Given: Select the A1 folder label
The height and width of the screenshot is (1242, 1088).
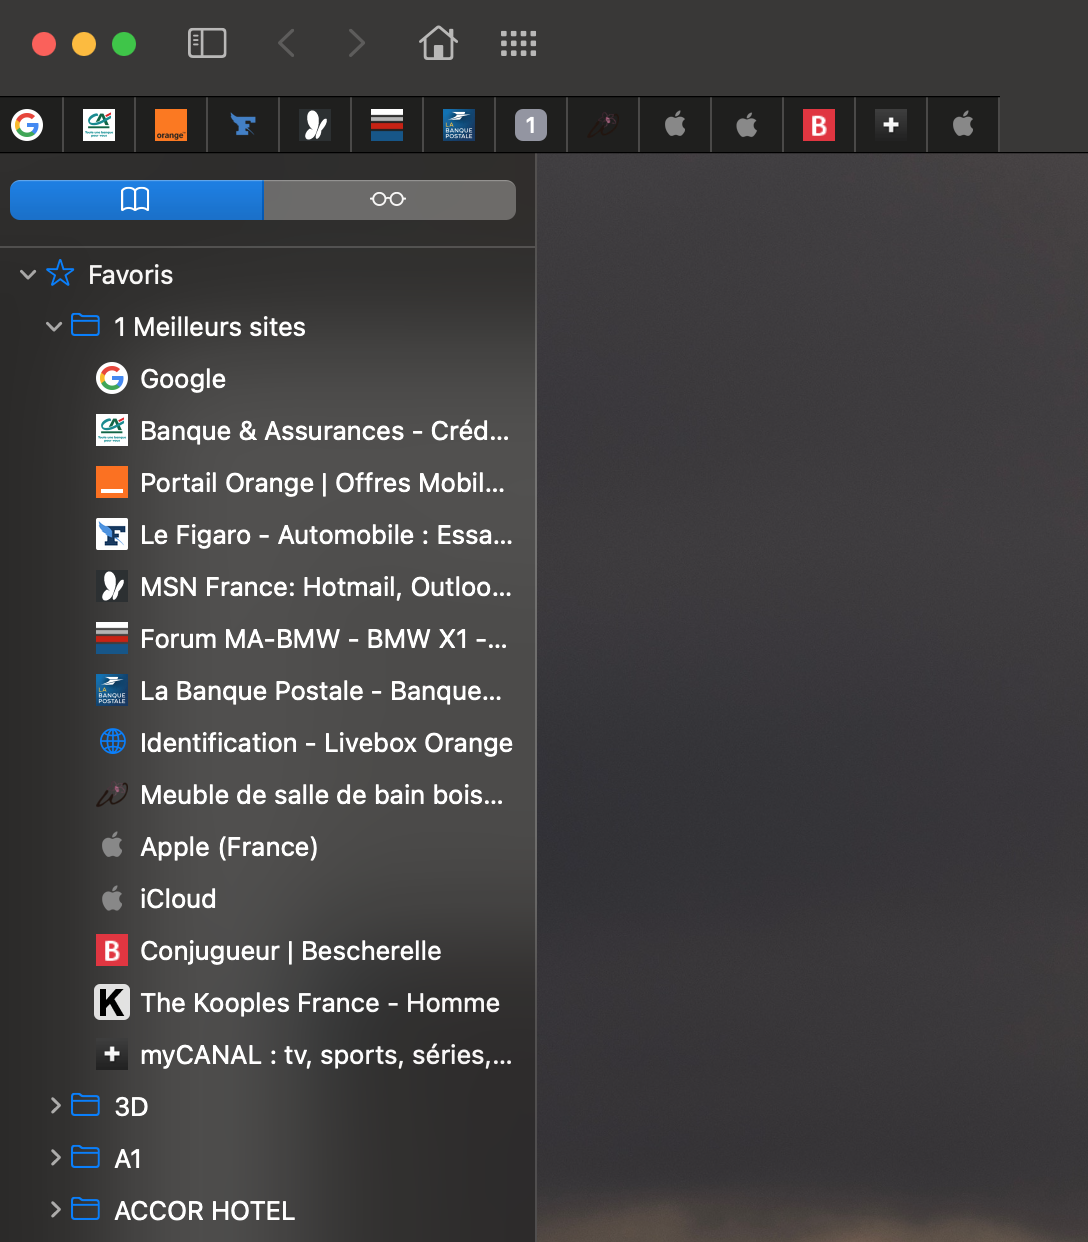Looking at the screenshot, I should click(x=128, y=1159).
